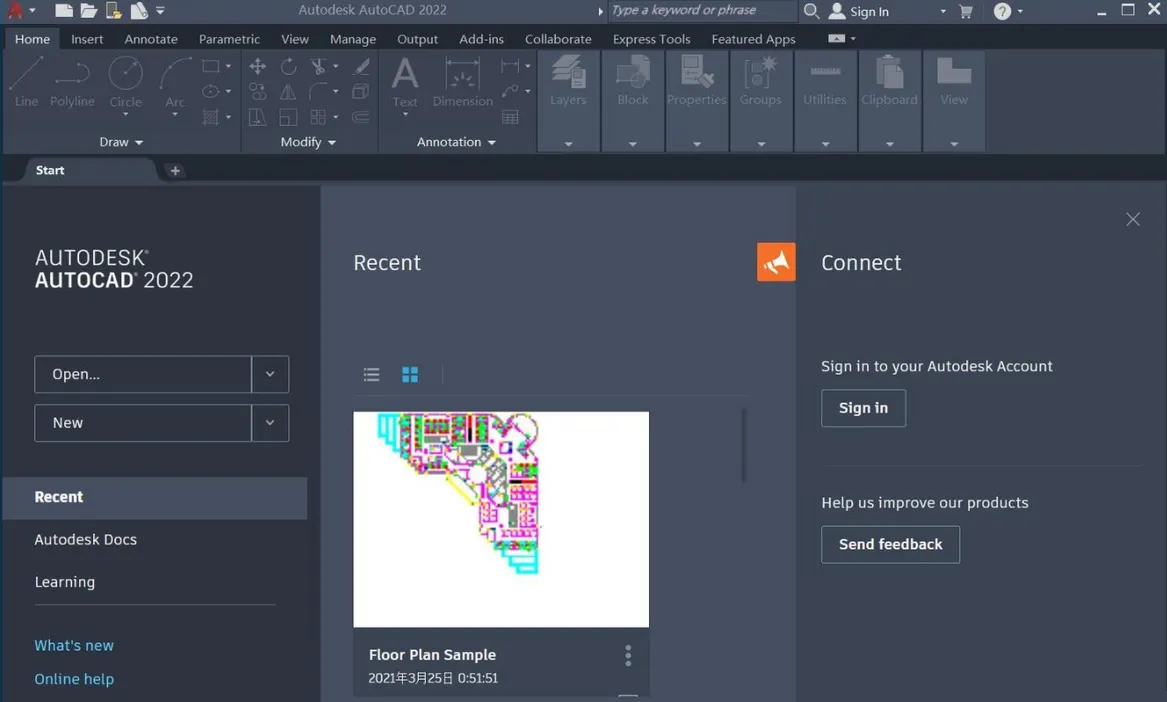Switch Recent files to grid view

(409, 374)
